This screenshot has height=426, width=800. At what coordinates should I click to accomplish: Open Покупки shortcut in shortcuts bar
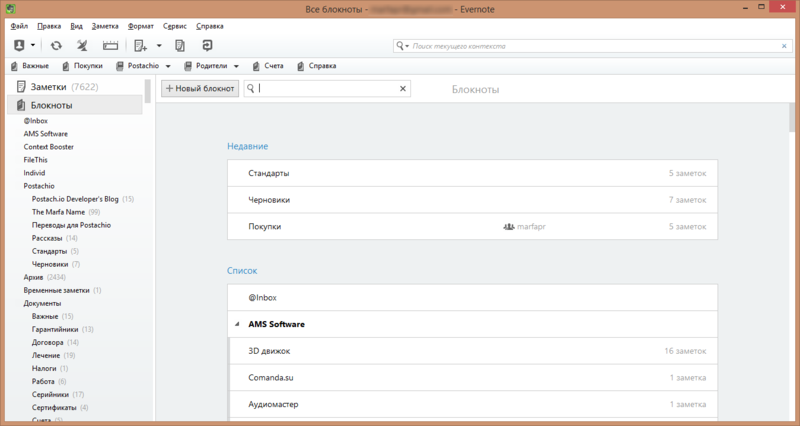click(83, 66)
